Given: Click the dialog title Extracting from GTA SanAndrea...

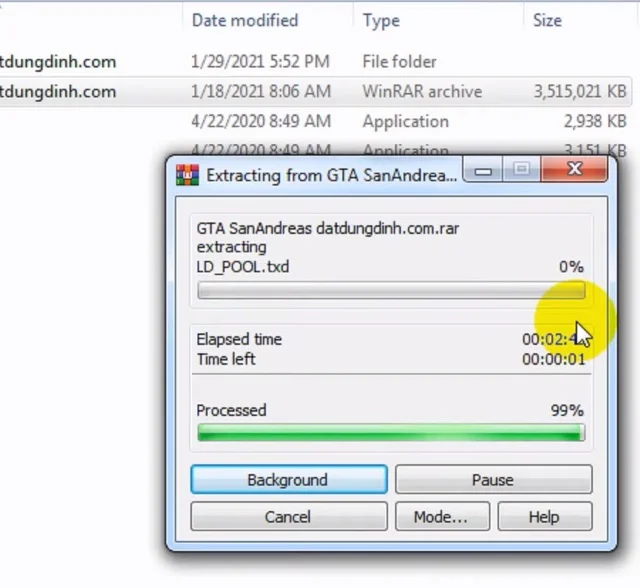Looking at the screenshot, I should point(331,175).
